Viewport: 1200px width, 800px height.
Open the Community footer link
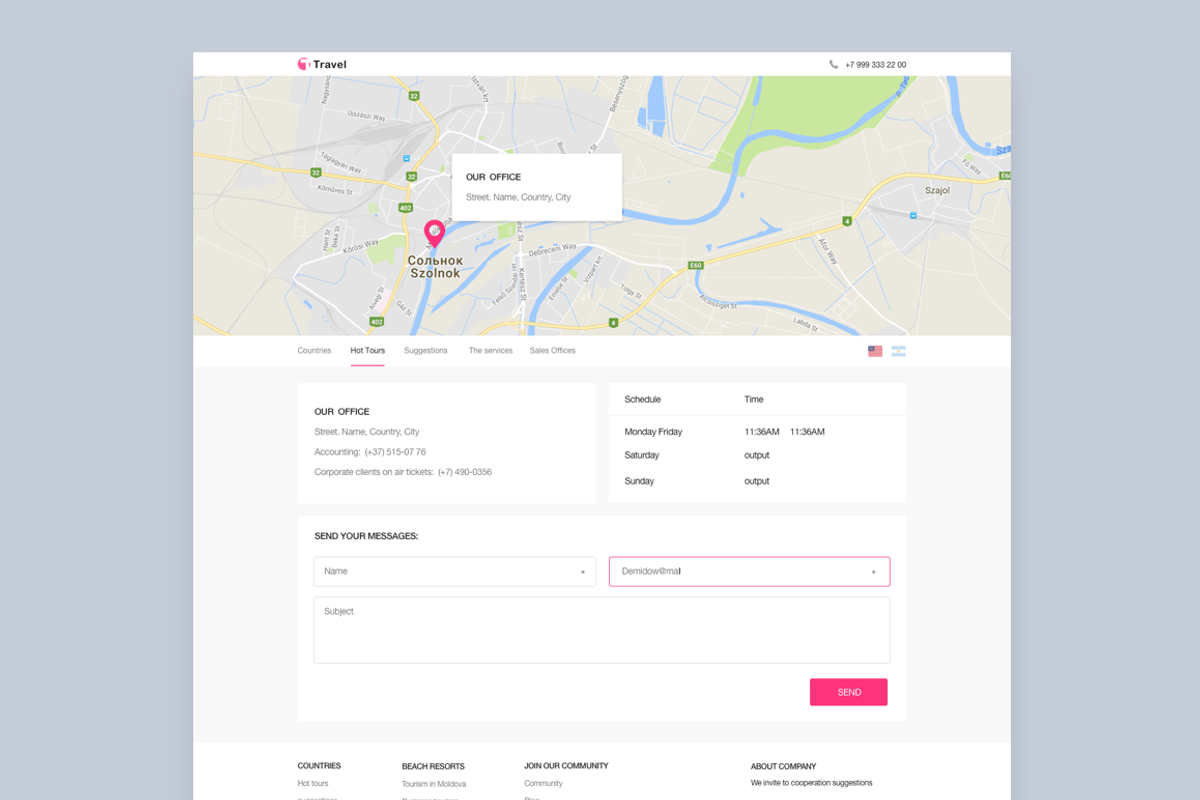pos(543,784)
